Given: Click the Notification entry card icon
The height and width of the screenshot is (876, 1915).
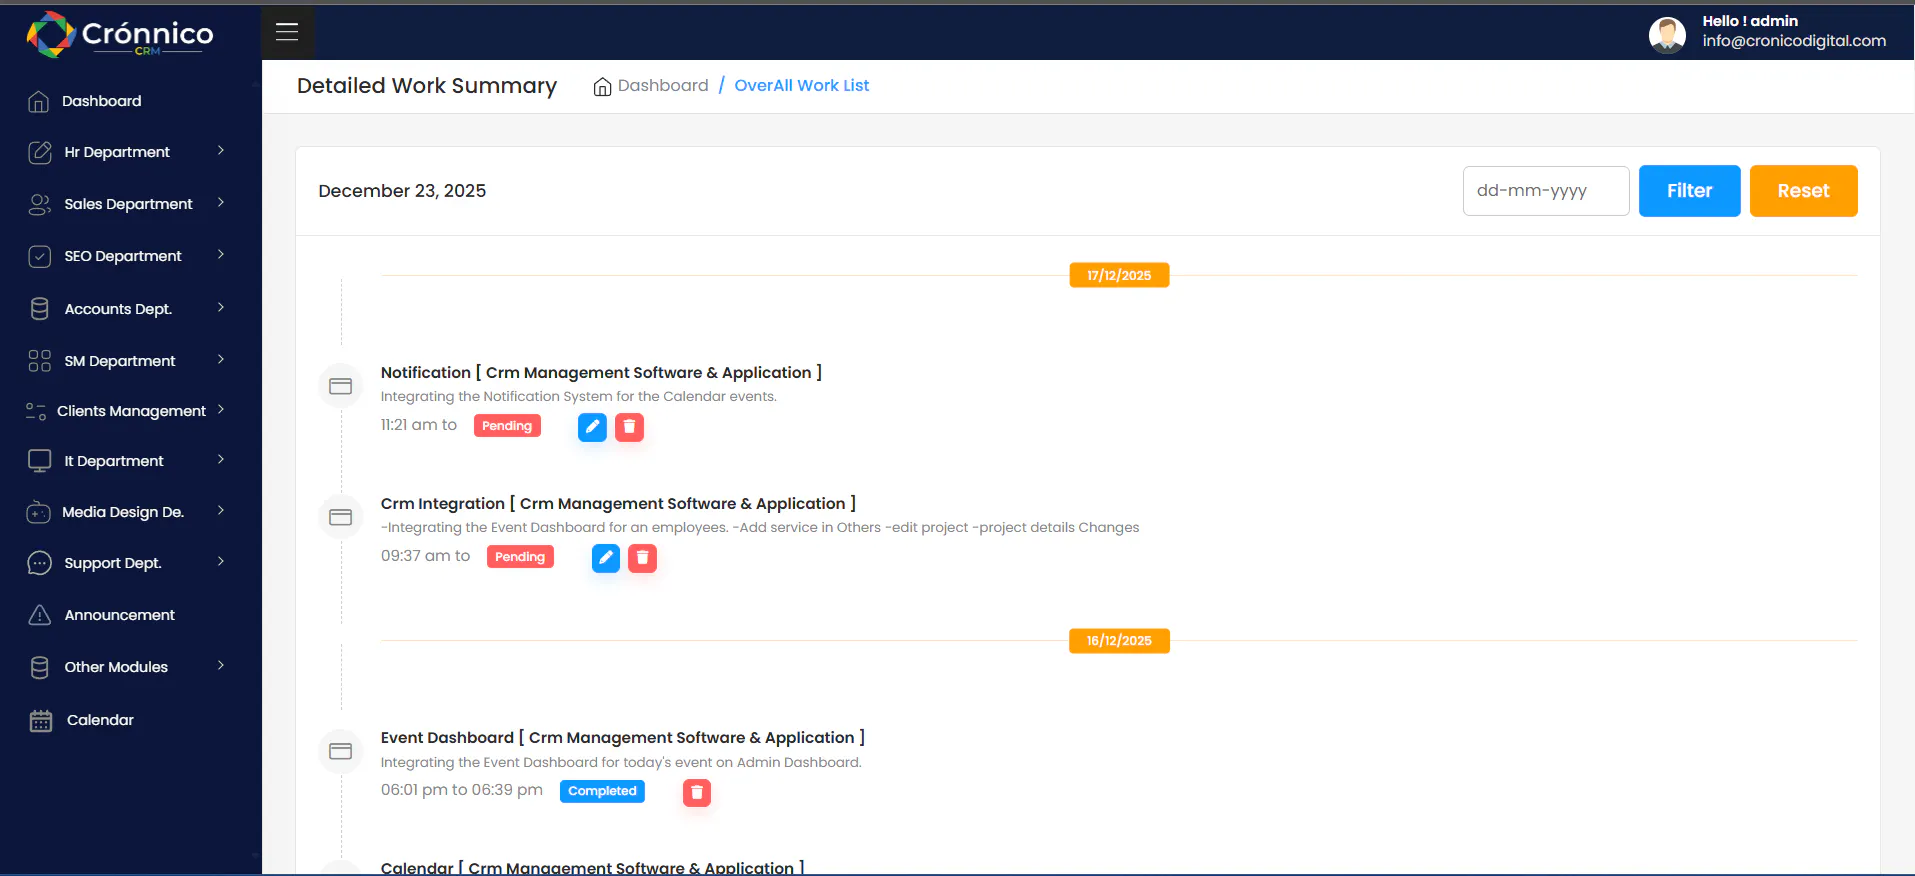Looking at the screenshot, I should click(340, 386).
